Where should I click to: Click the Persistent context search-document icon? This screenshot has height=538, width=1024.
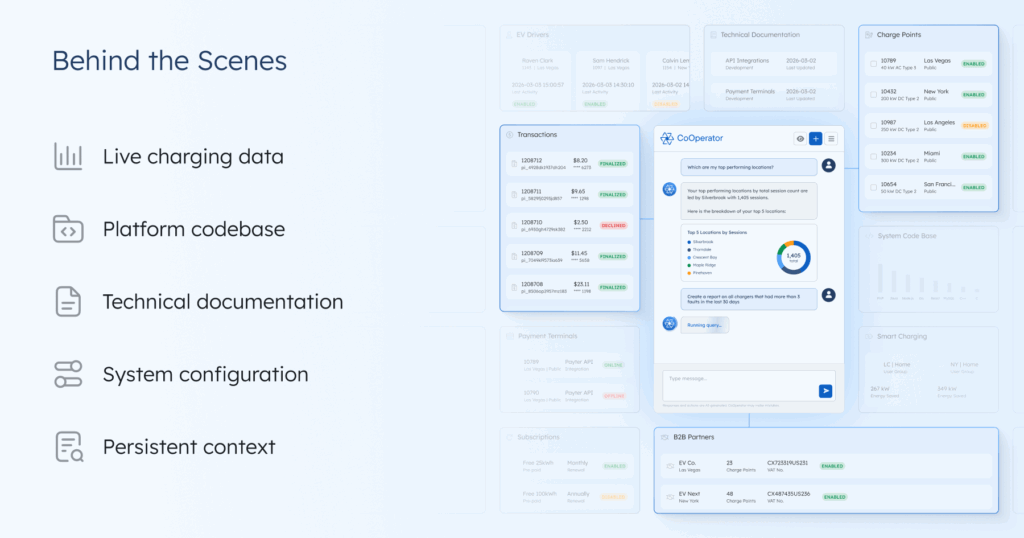click(69, 447)
